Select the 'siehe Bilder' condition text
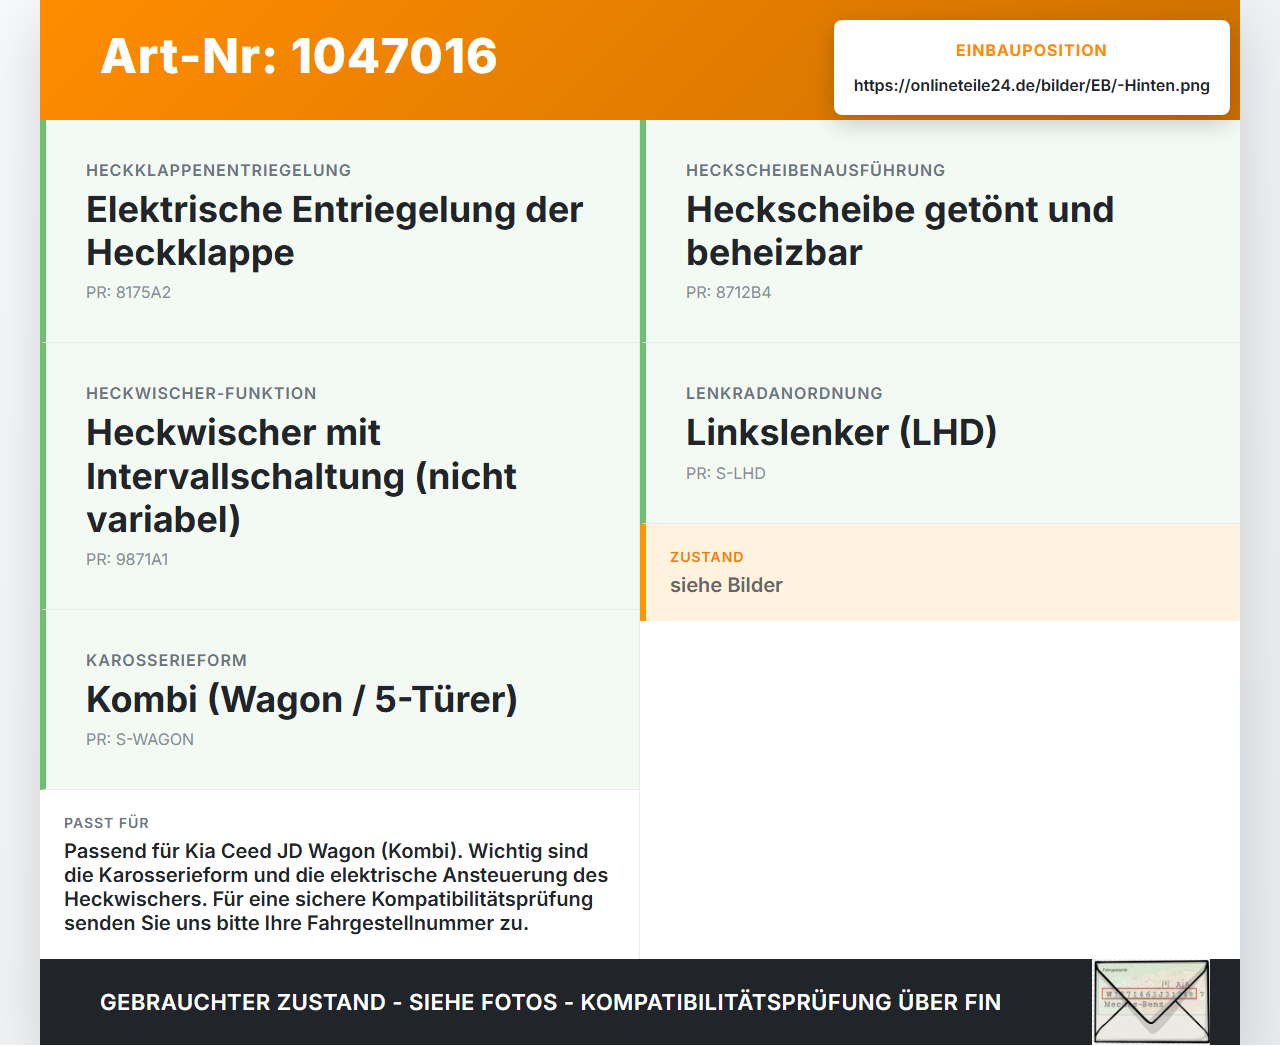 coord(726,586)
